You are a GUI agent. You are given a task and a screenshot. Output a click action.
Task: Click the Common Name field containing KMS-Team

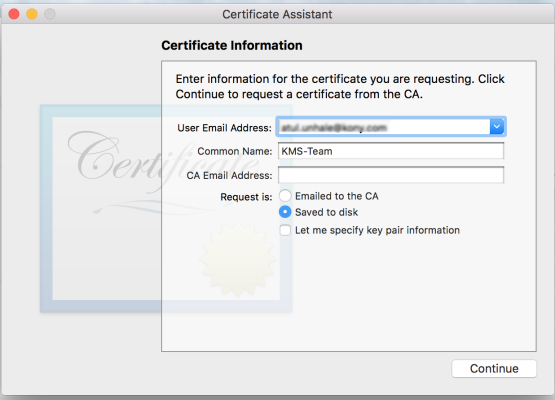[391, 151]
